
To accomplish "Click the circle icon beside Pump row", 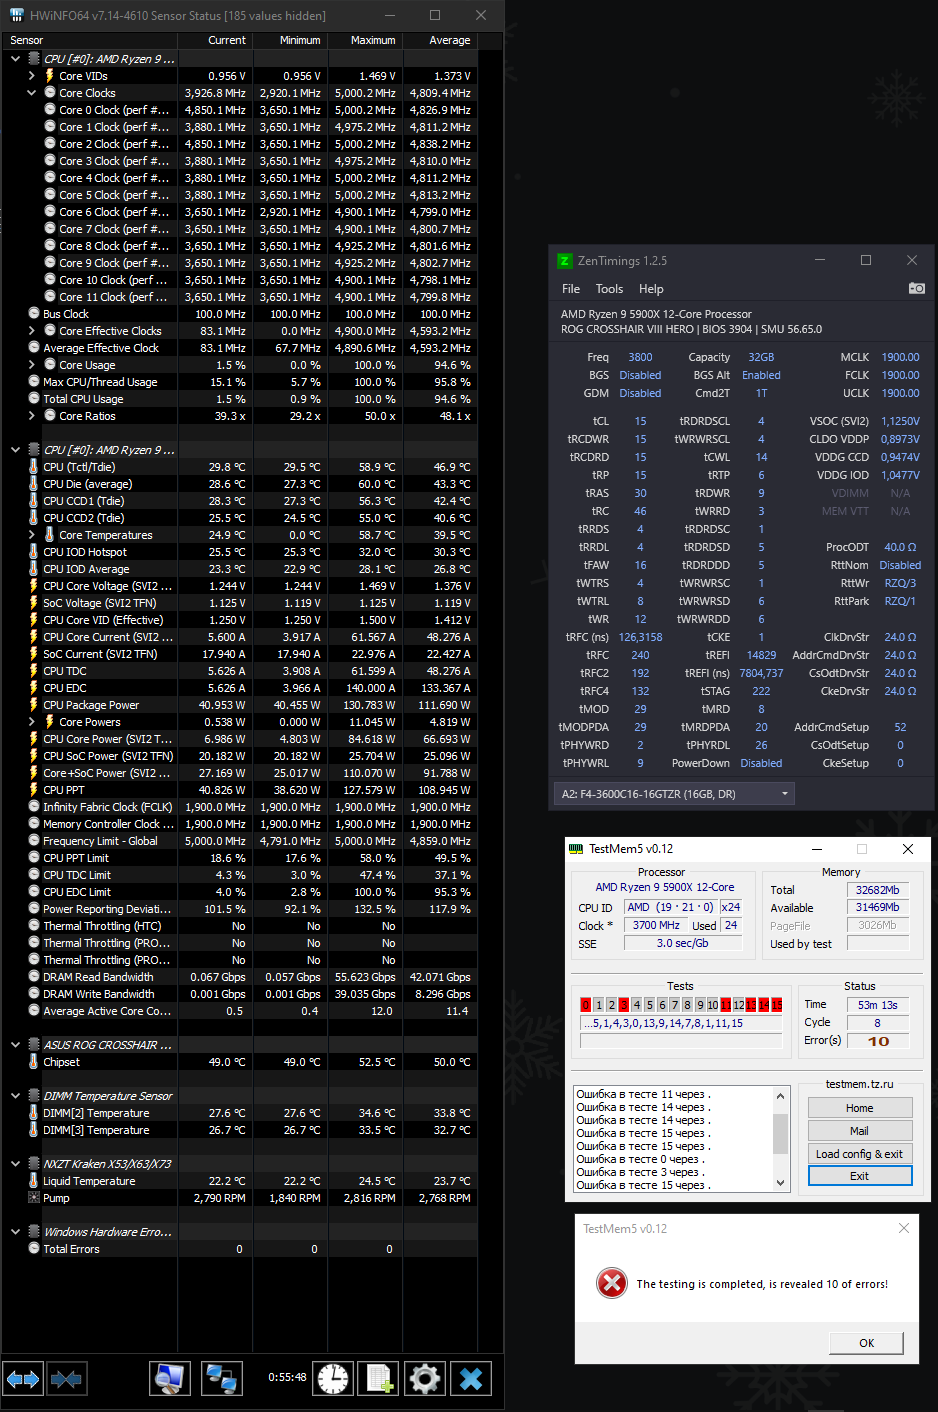I will click(x=34, y=1198).
